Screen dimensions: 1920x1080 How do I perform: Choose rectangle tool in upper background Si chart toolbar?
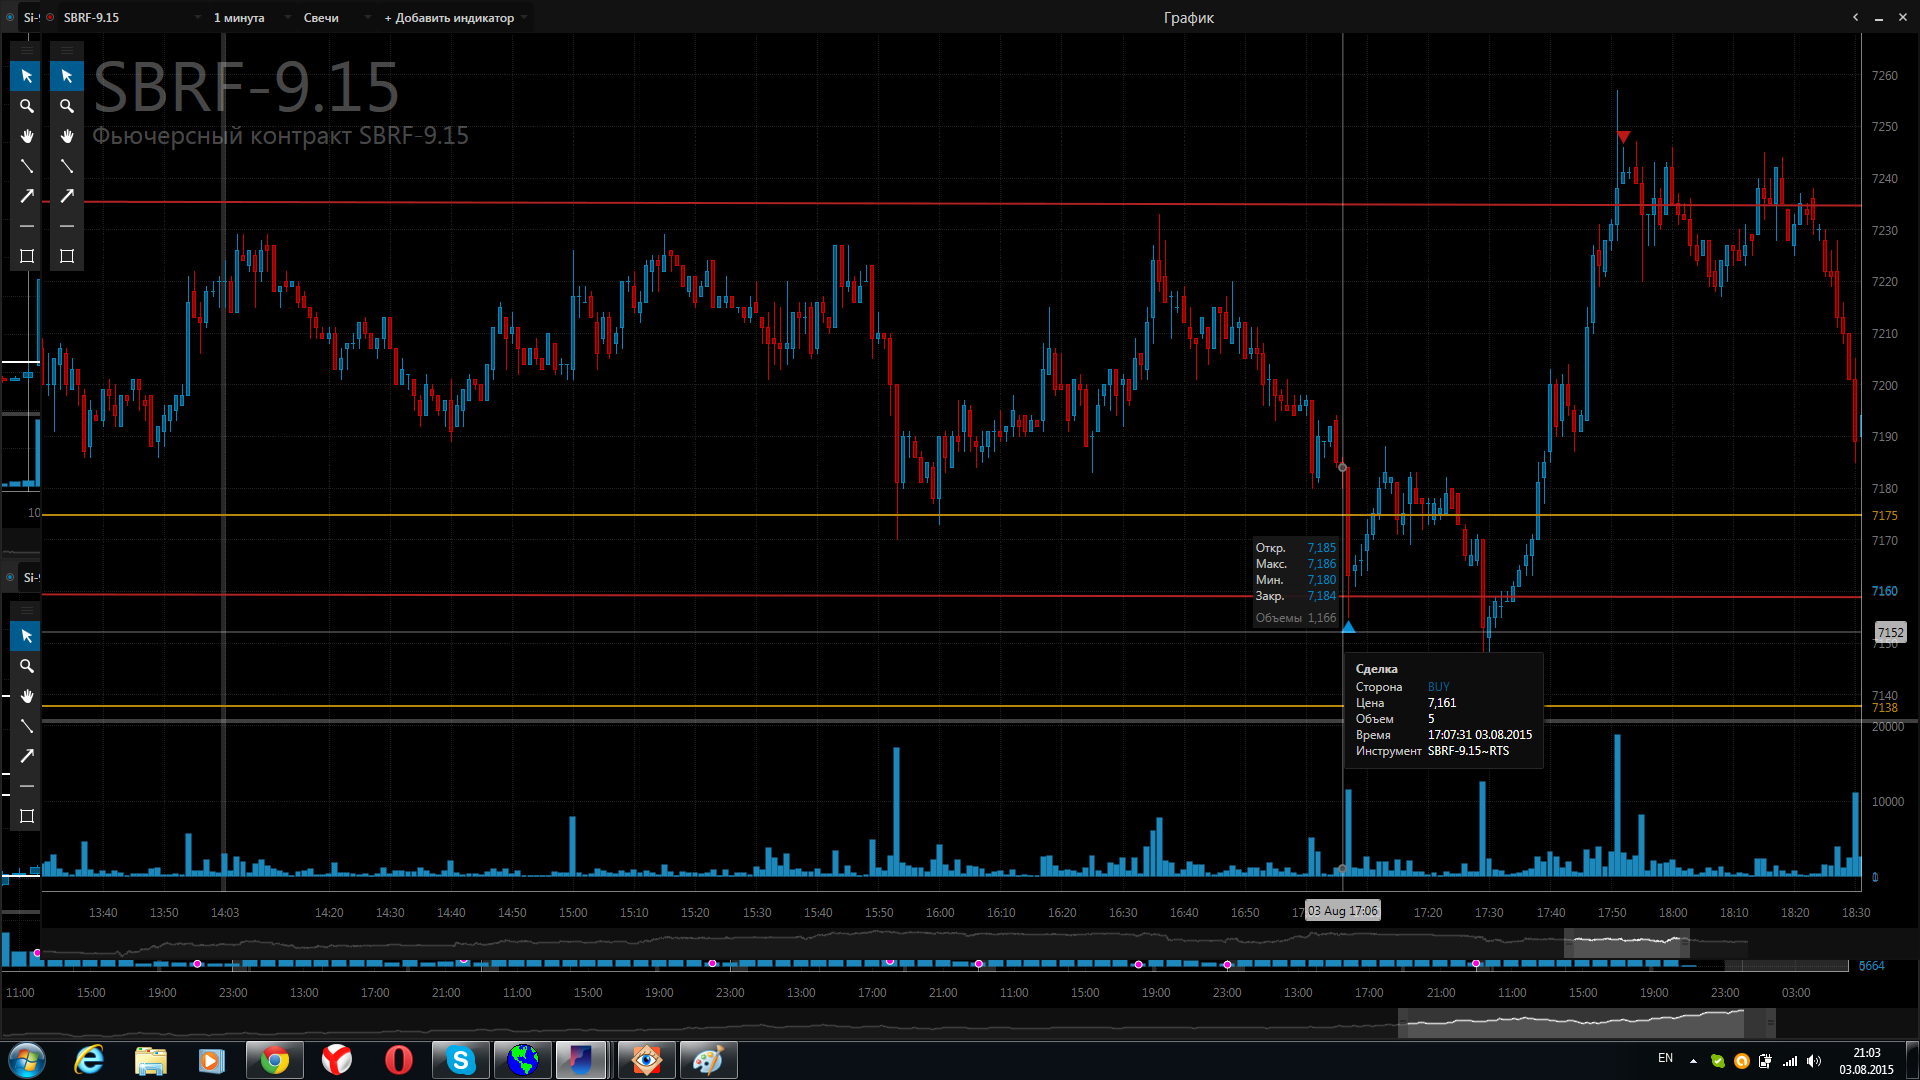pos(27,256)
